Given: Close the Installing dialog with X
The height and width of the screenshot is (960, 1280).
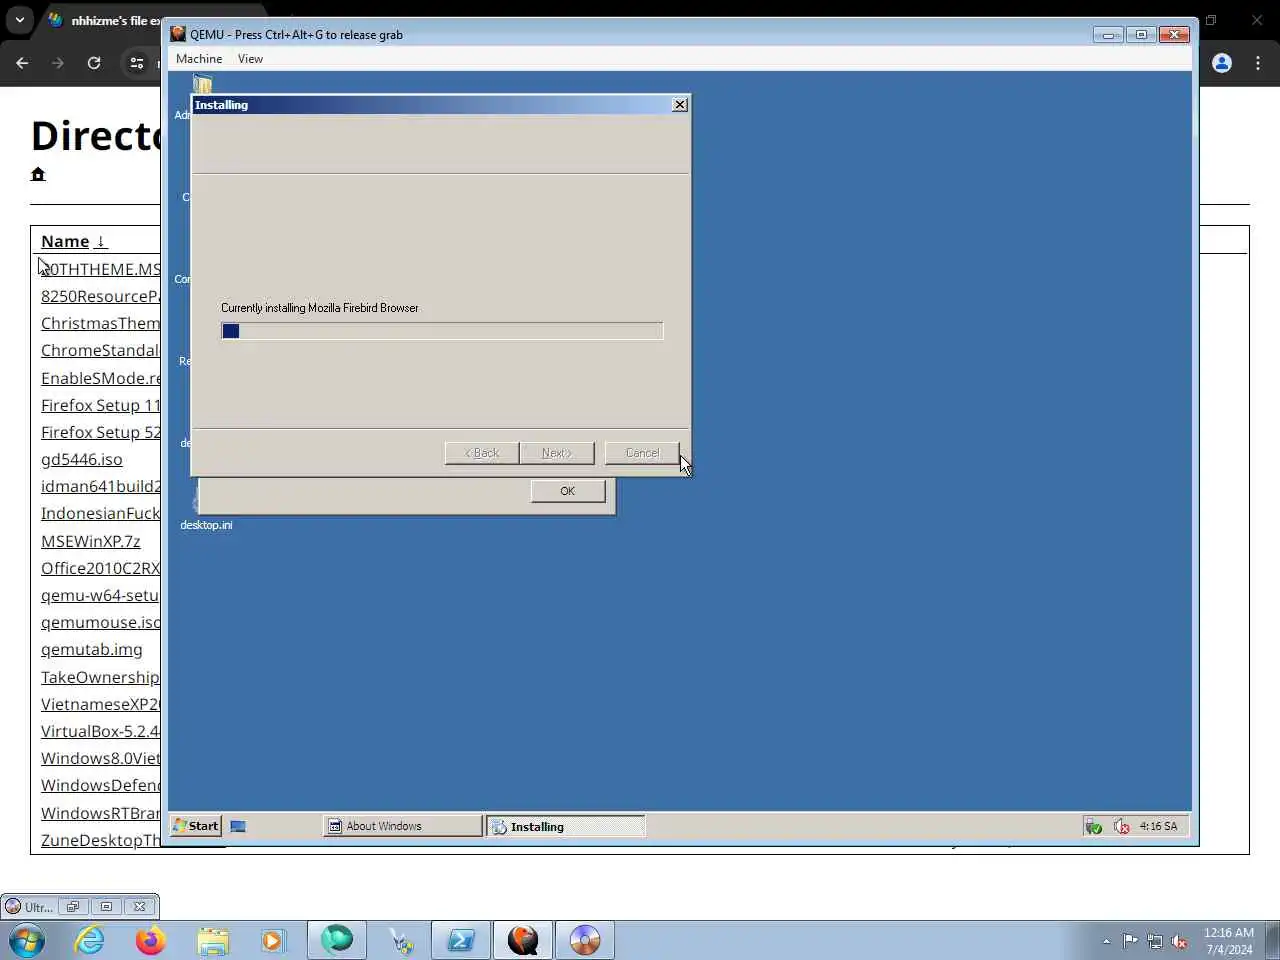Looking at the screenshot, I should click(680, 104).
